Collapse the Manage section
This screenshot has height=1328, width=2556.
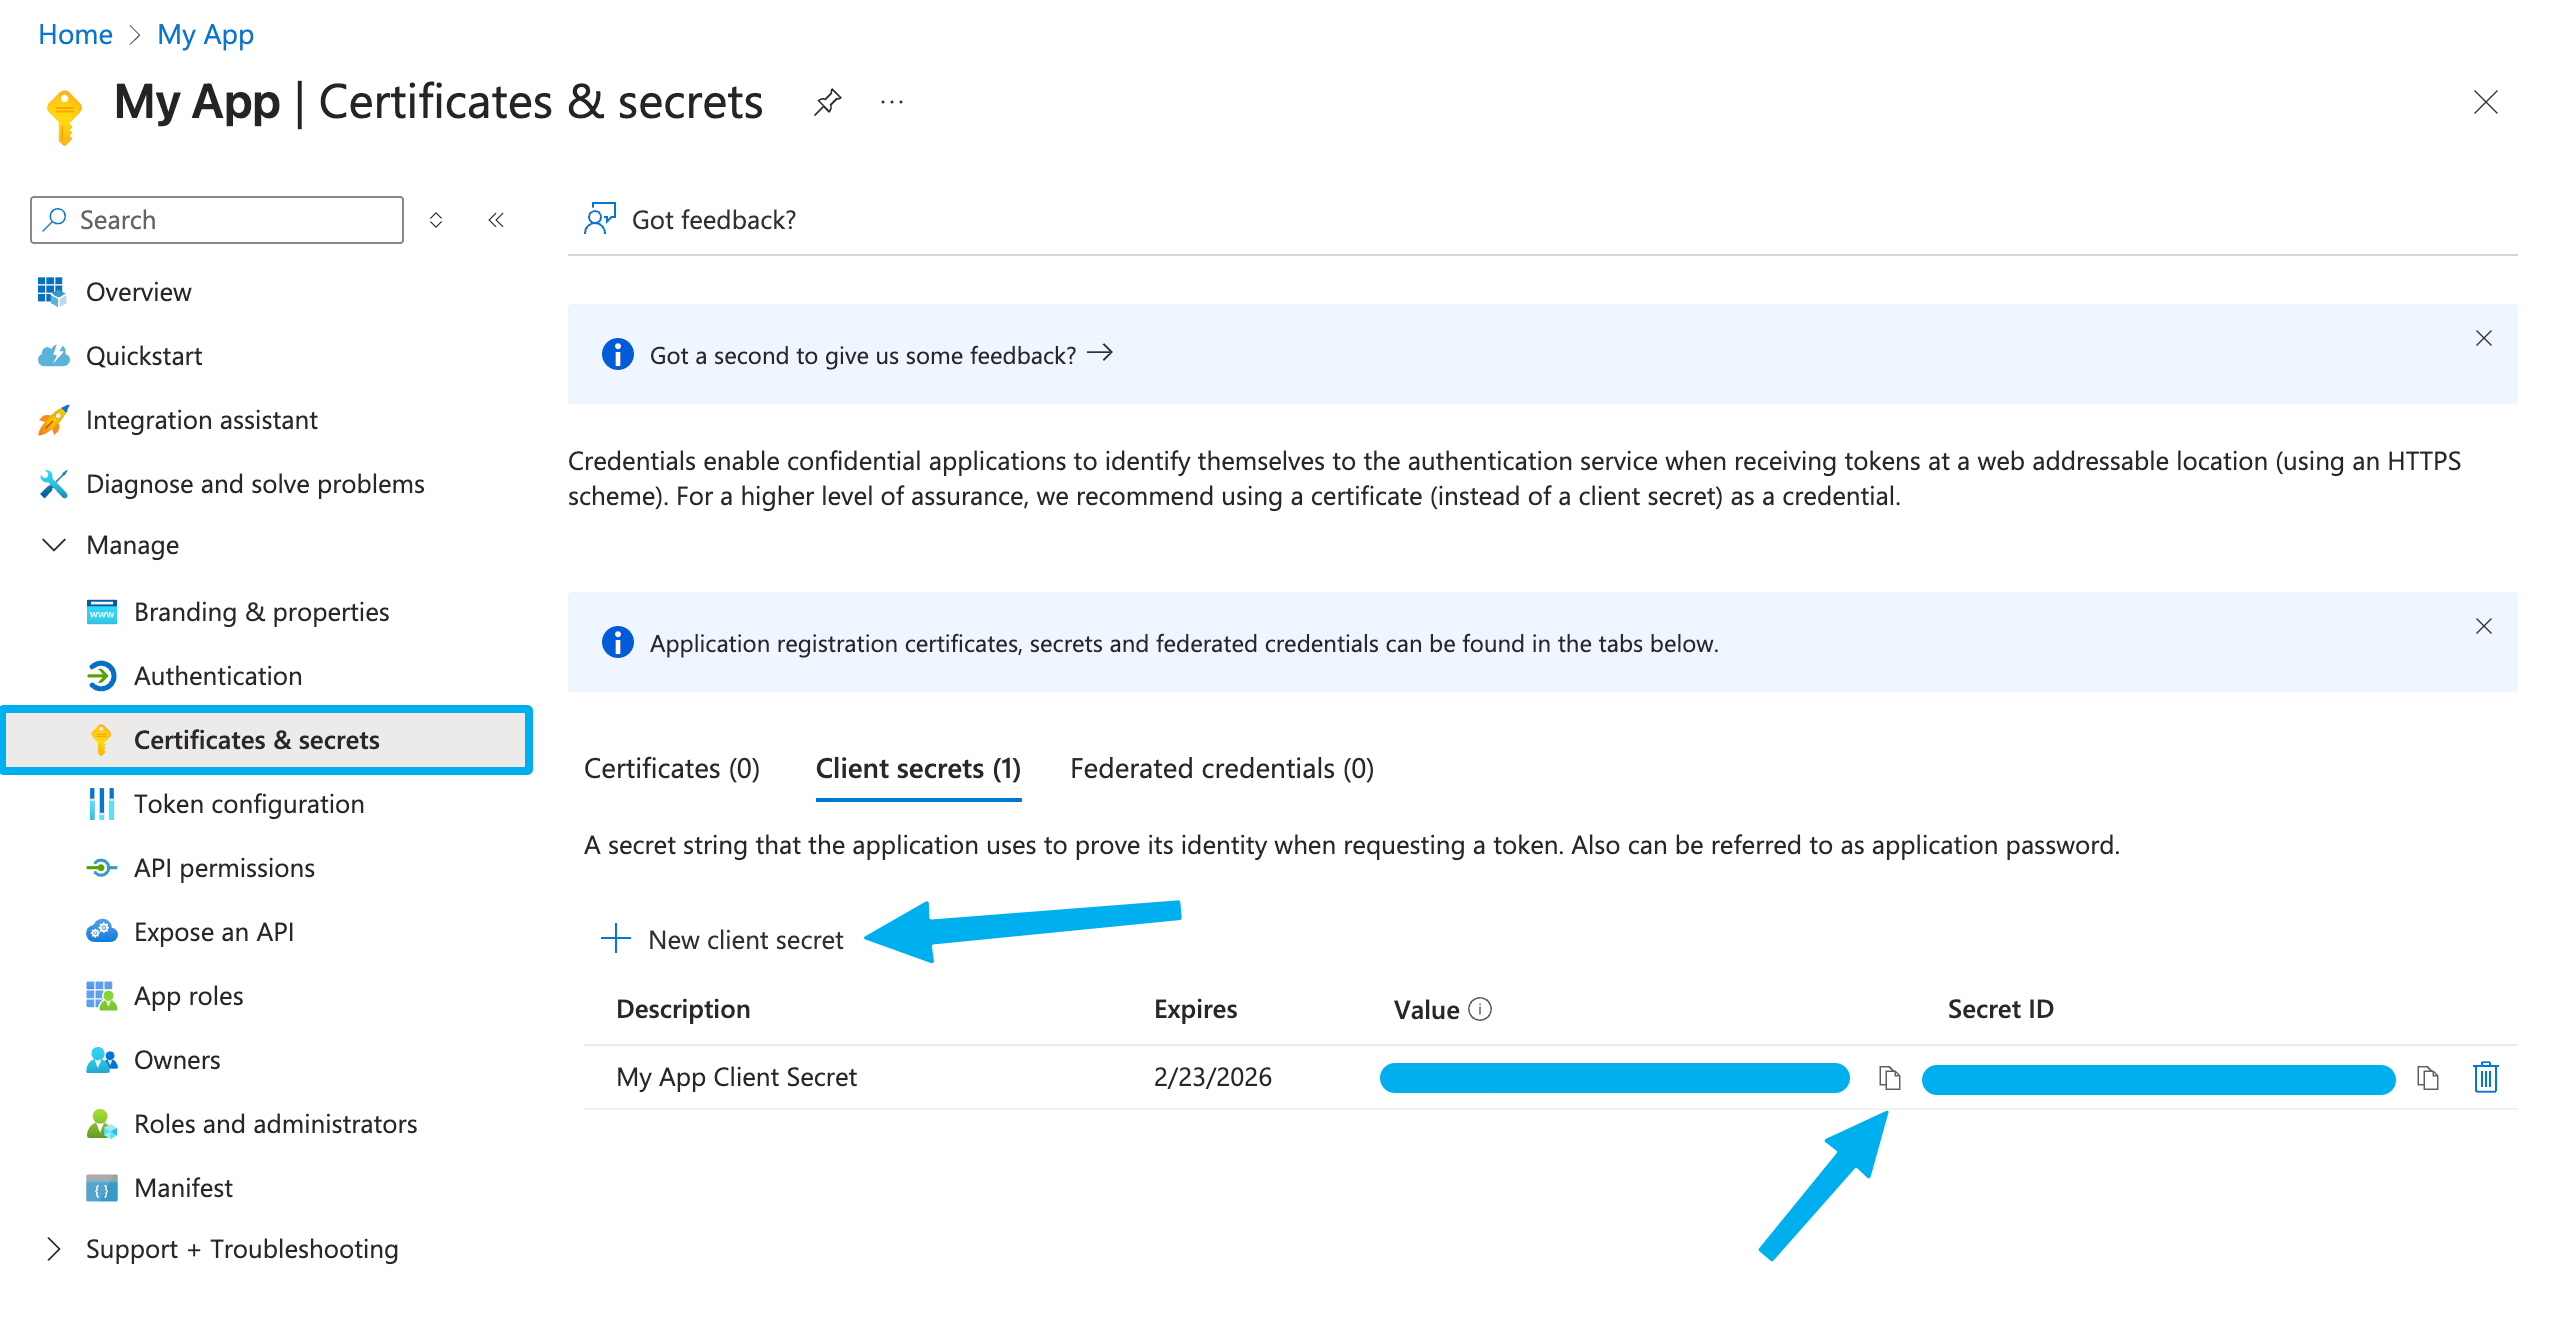pos(52,545)
